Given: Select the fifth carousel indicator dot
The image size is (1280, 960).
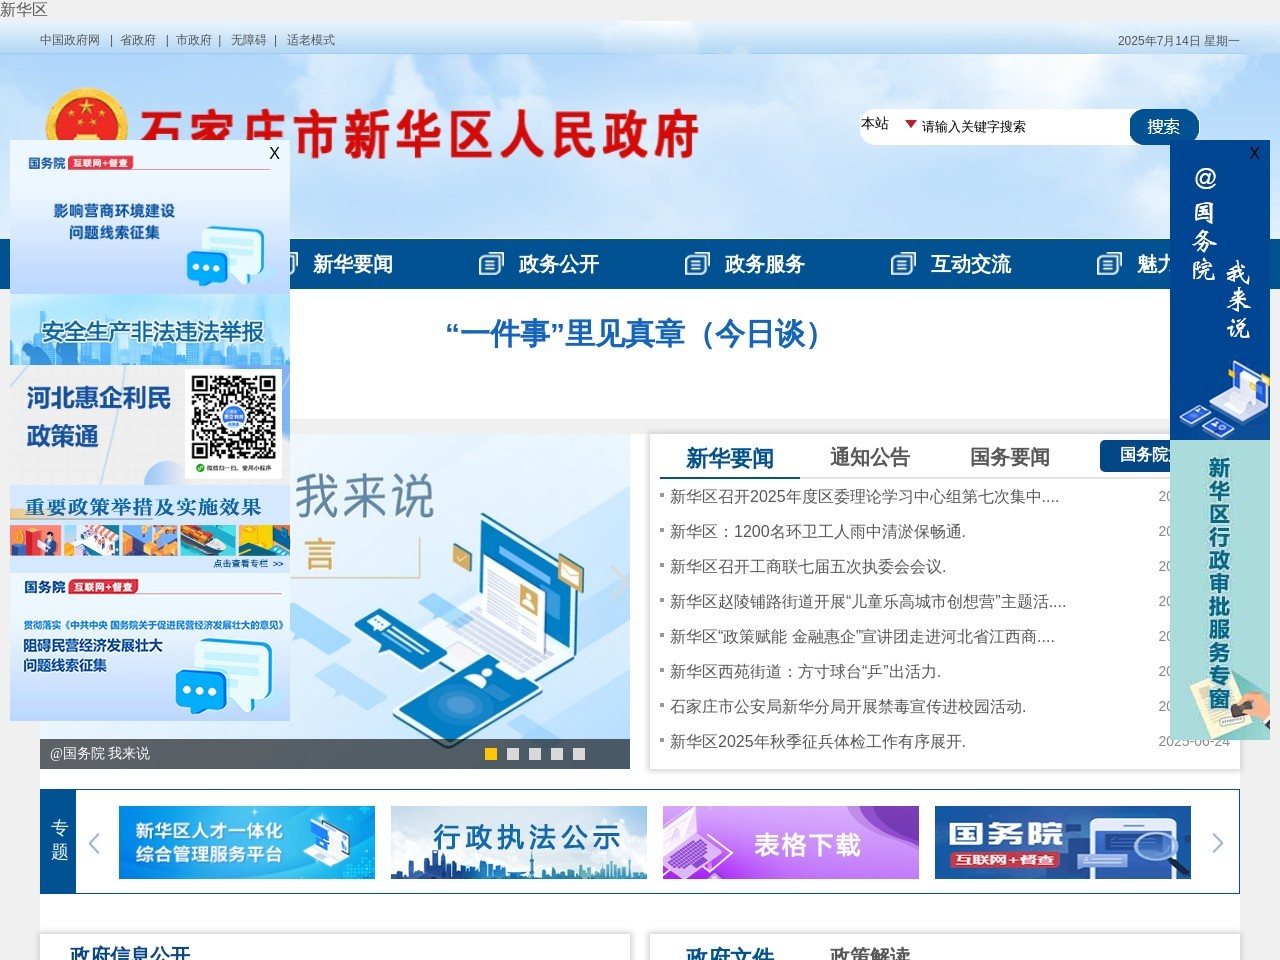Looking at the screenshot, I should 579,754.
